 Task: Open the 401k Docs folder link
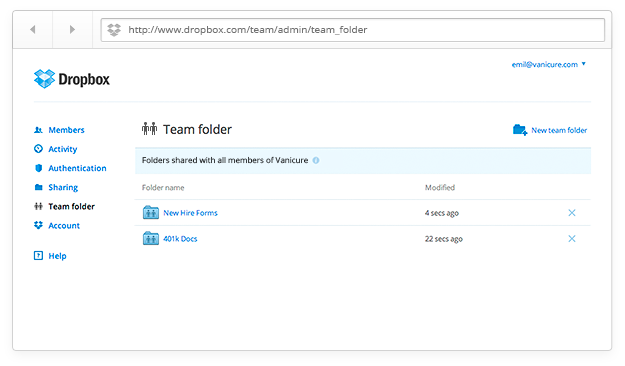pos(180,239)
